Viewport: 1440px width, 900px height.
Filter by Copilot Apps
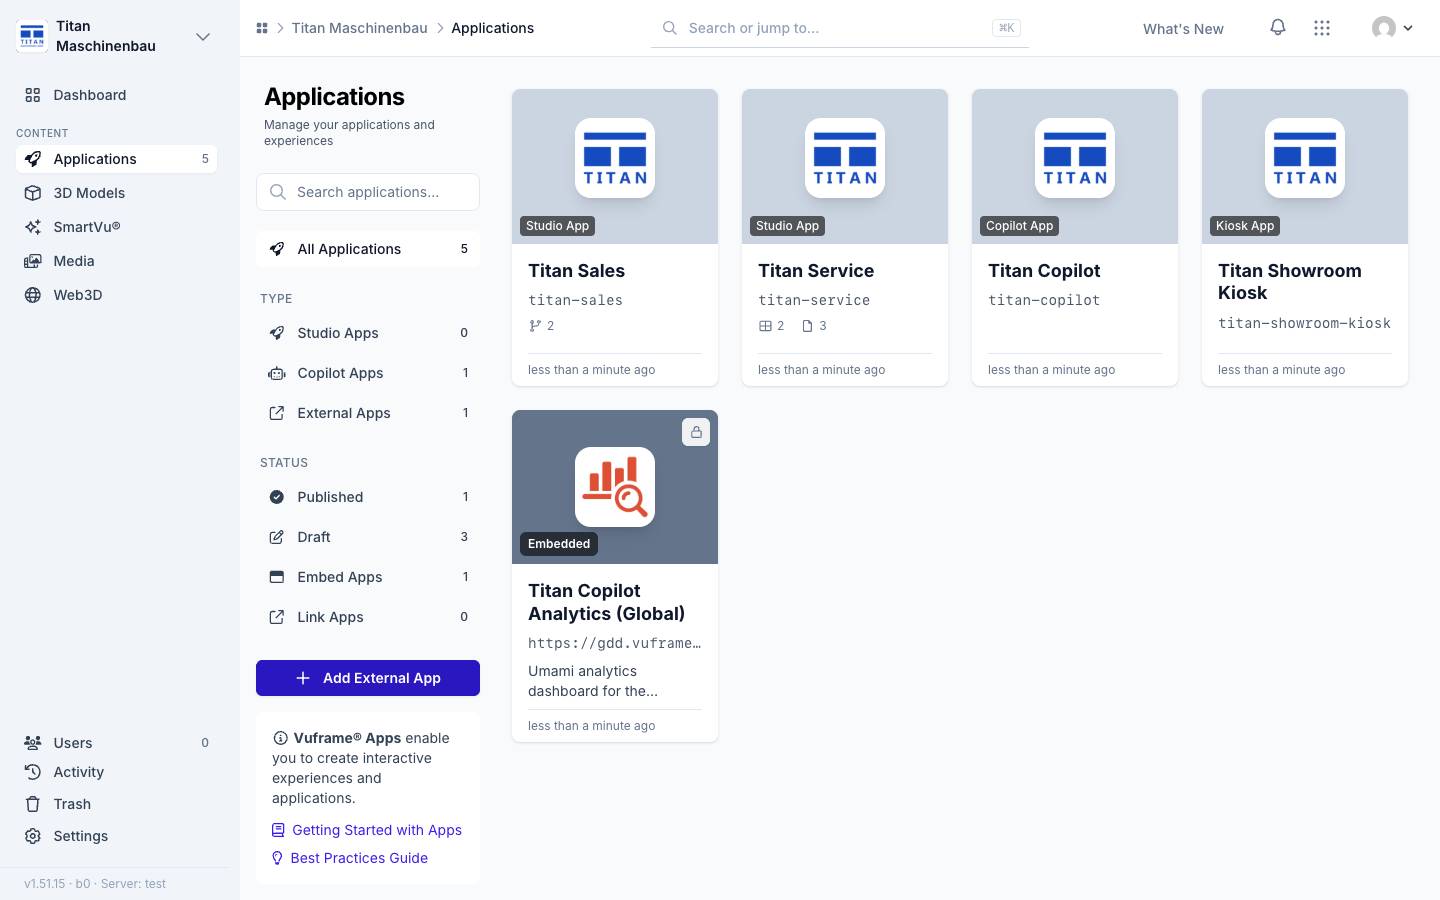pyautogui.click(x=368, y=373)
